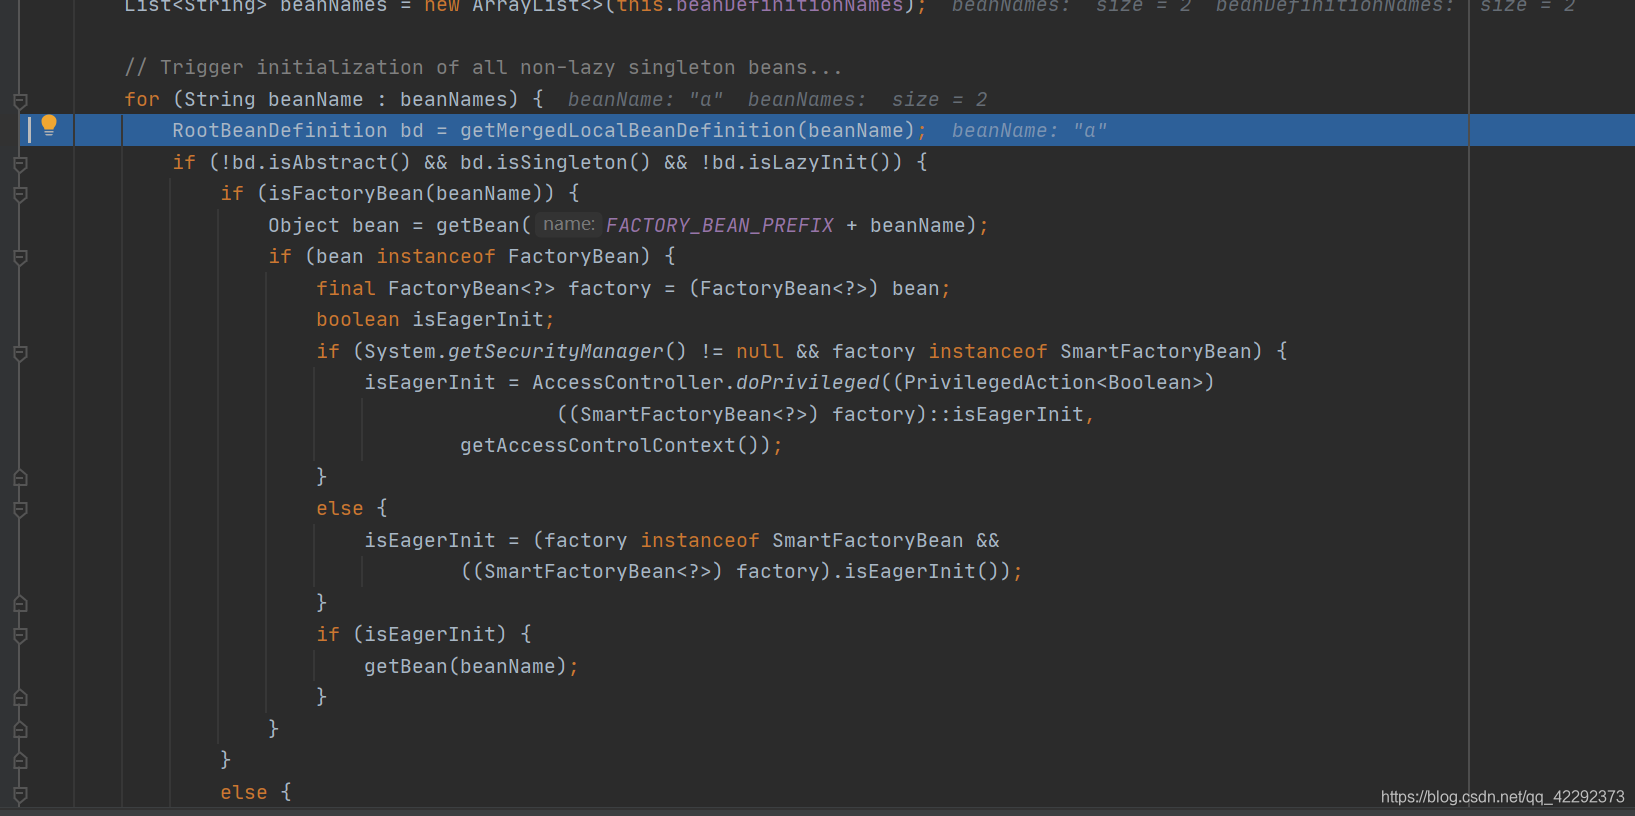This screenshot has width=1635, height=816.
Task: Collapse fold at if (System.getSecurityManager()
Action: point(20,353)
